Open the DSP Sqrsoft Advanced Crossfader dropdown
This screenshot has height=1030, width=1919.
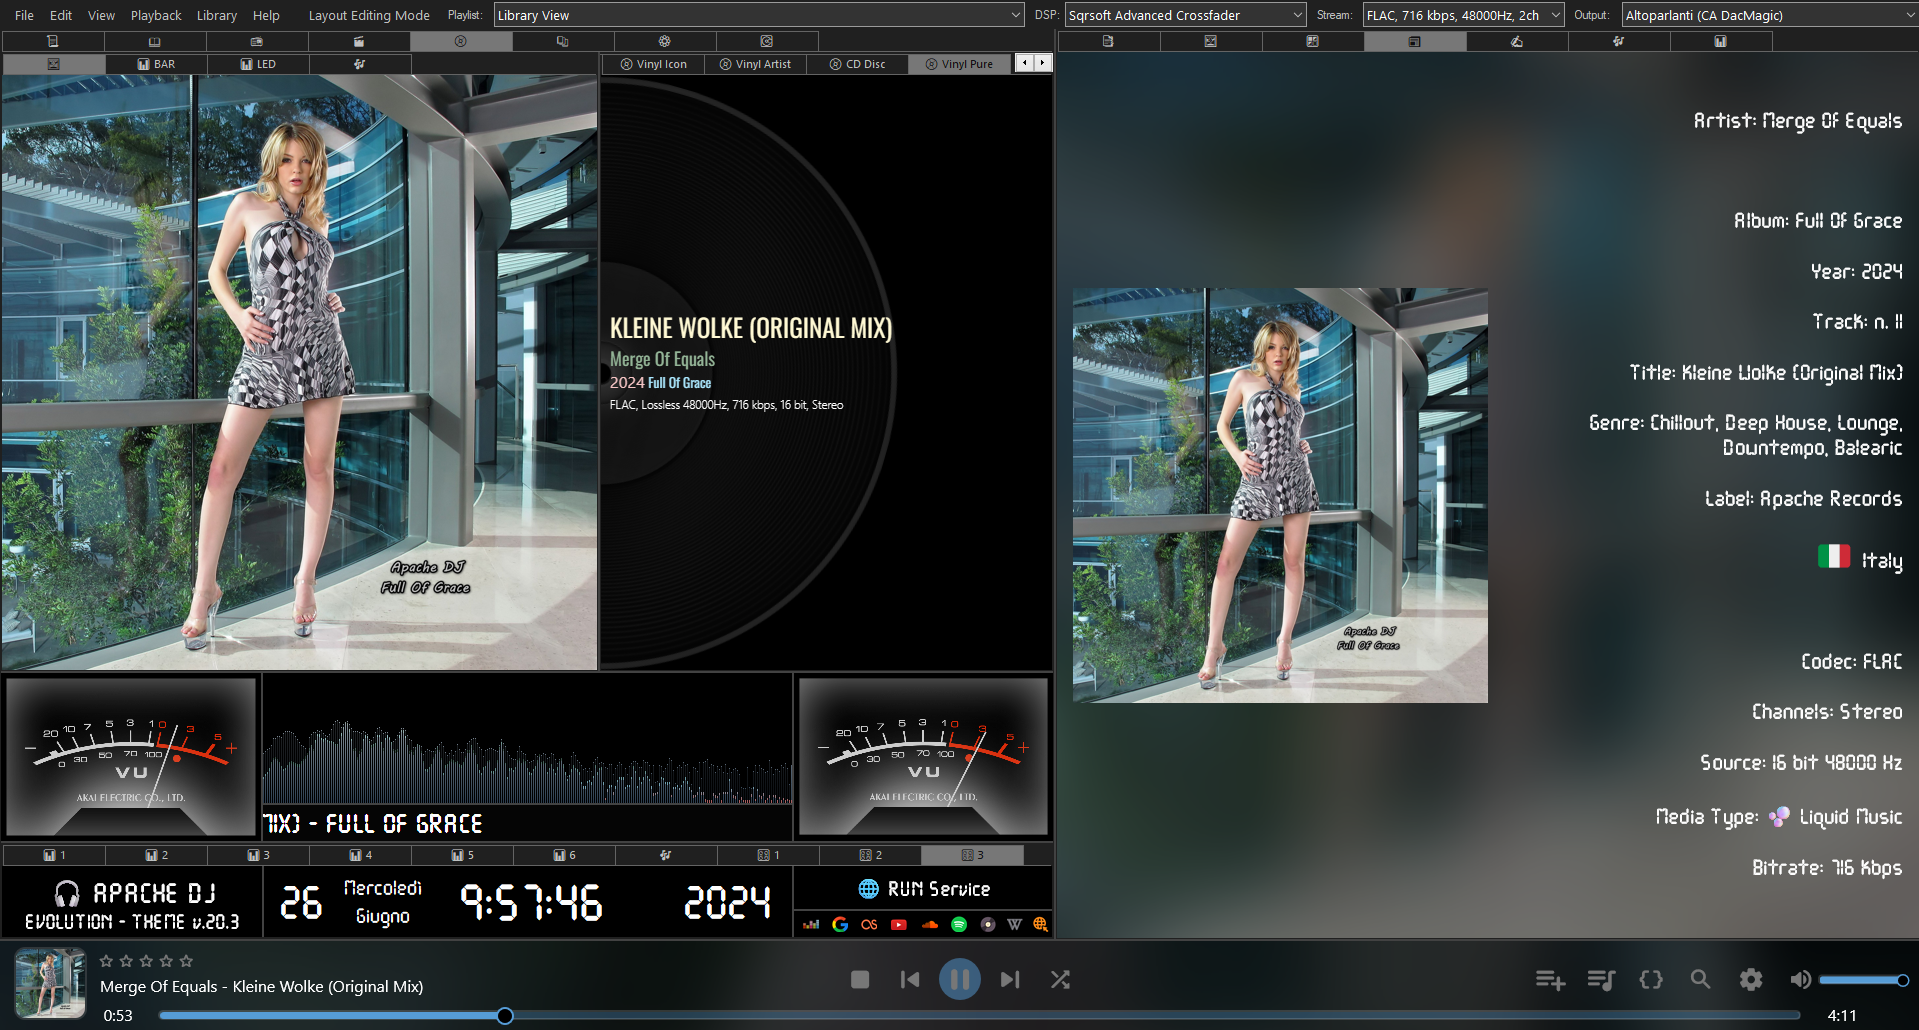pos(1186,15)
